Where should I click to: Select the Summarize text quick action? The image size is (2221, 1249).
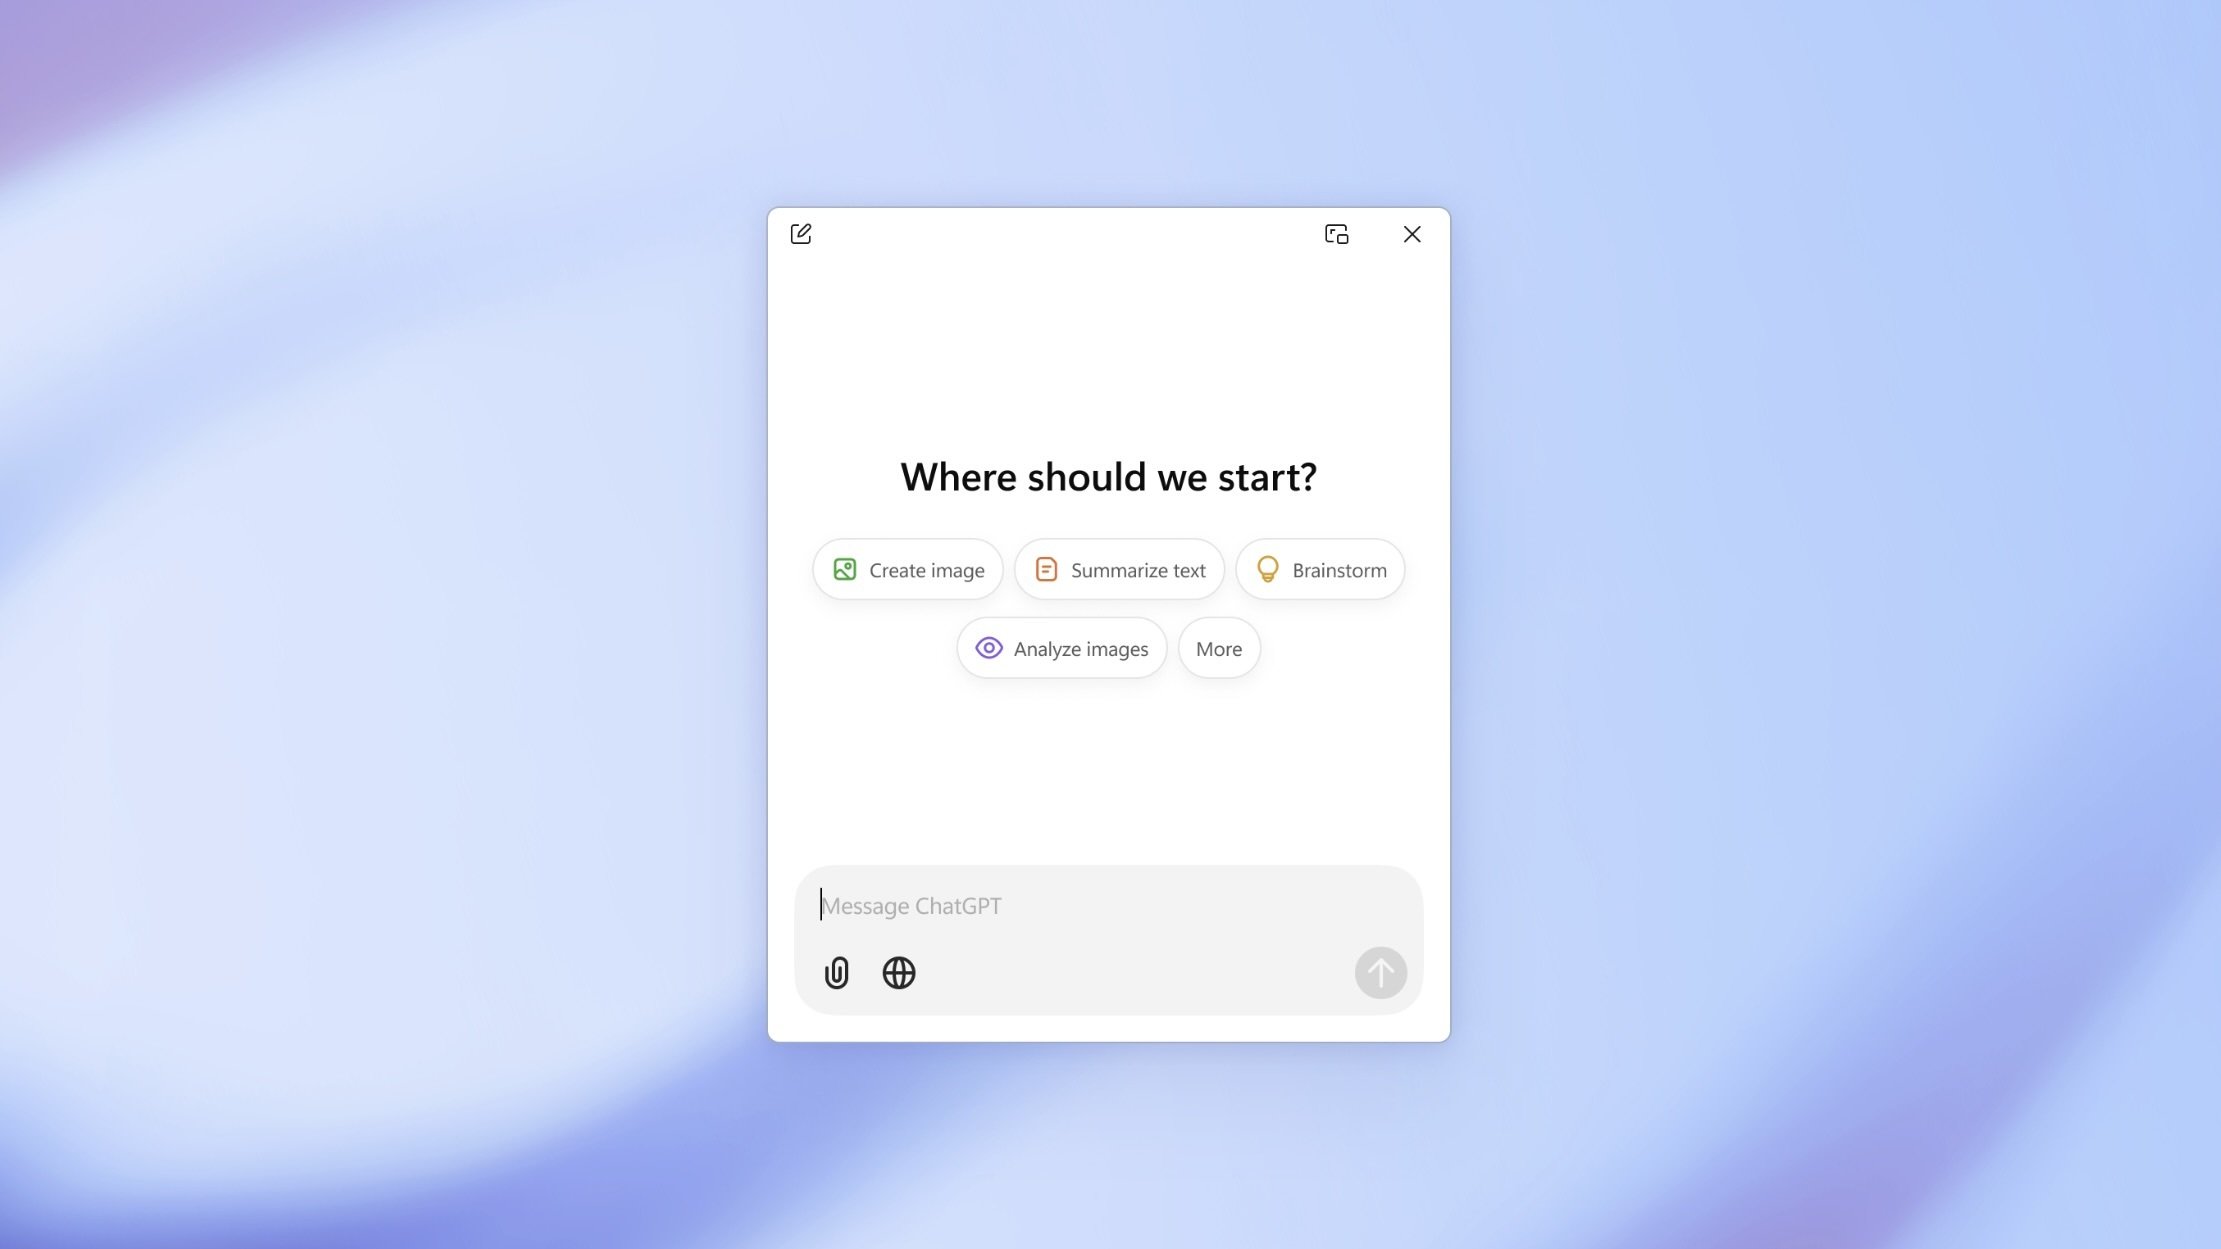tap(1120, 569)
